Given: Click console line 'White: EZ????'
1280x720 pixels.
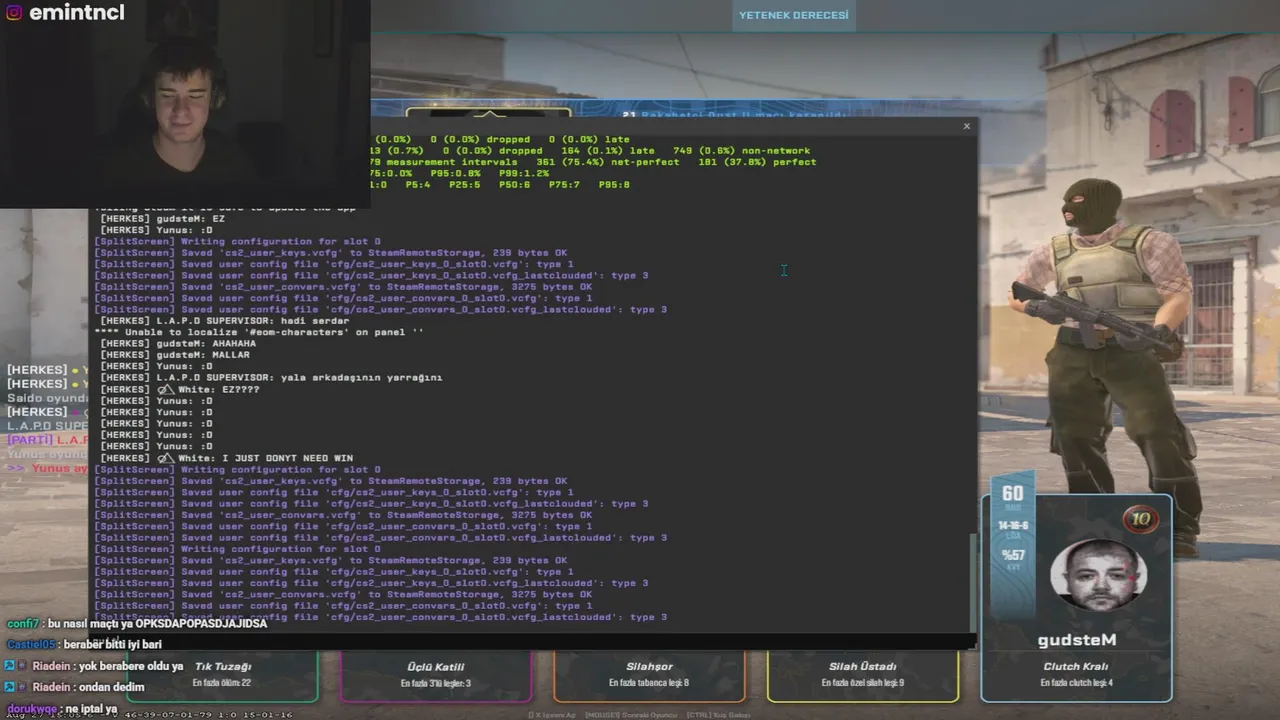Looking at the screenshot, I should (x=180, y=389).
